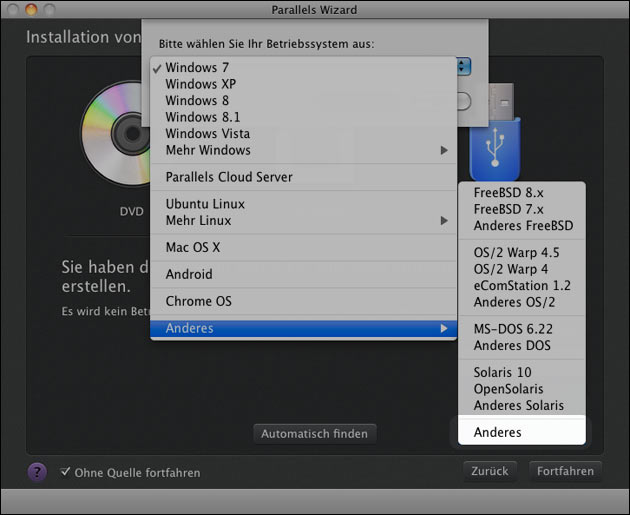Screen dimensions: 630x515
Task: Choose eComStation 1.2
Action: pyautogui.click(x=522, y=286)
